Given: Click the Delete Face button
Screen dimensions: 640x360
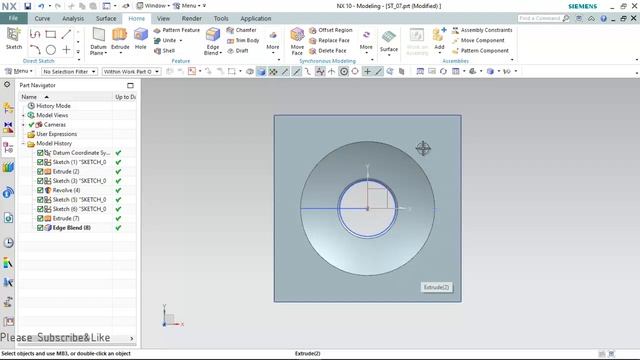Looking at the screenshot, I should coord(328,51).
